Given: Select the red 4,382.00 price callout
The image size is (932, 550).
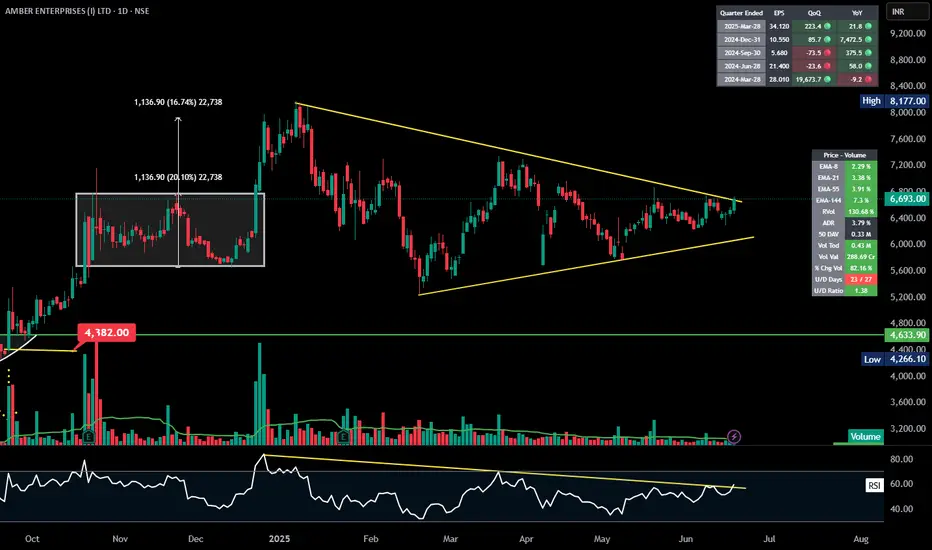Looking at the screenshot, I should point(106,332).
